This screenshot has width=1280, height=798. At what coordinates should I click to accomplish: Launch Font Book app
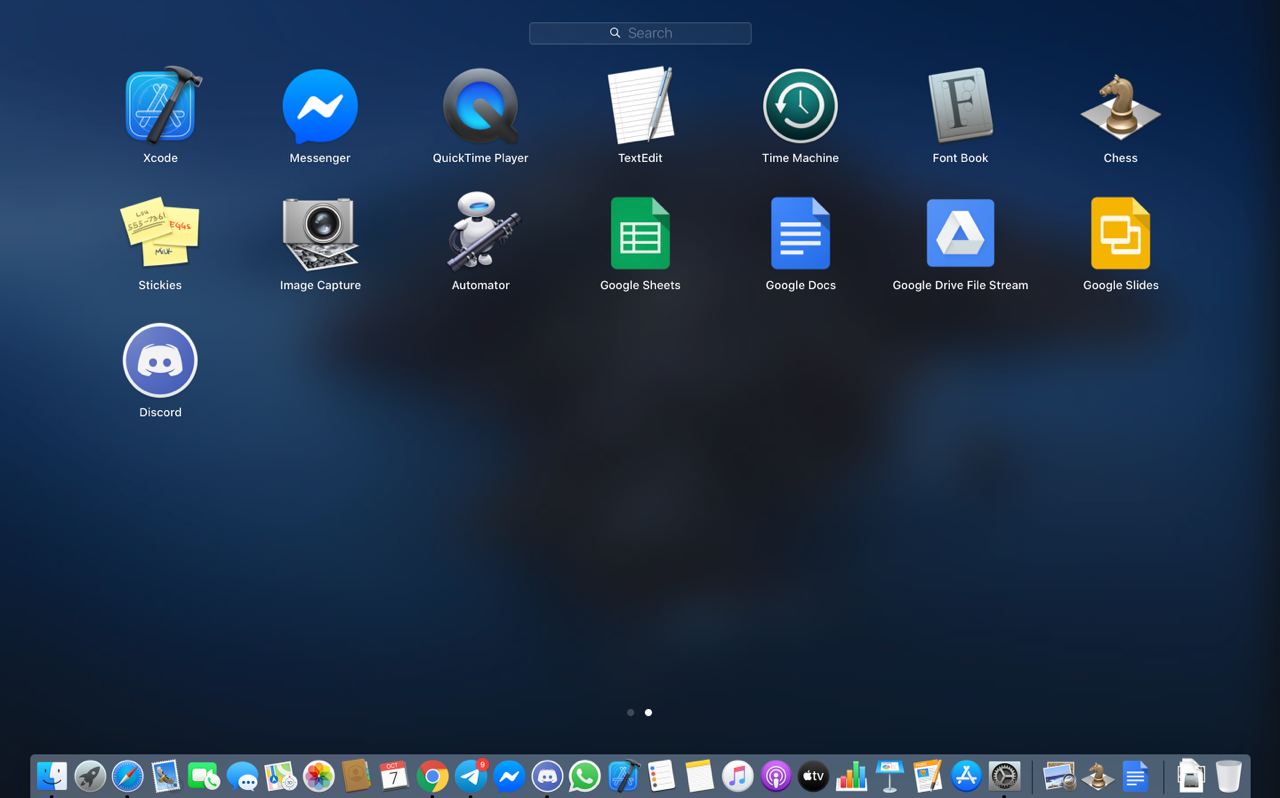[x=960, y=105]
